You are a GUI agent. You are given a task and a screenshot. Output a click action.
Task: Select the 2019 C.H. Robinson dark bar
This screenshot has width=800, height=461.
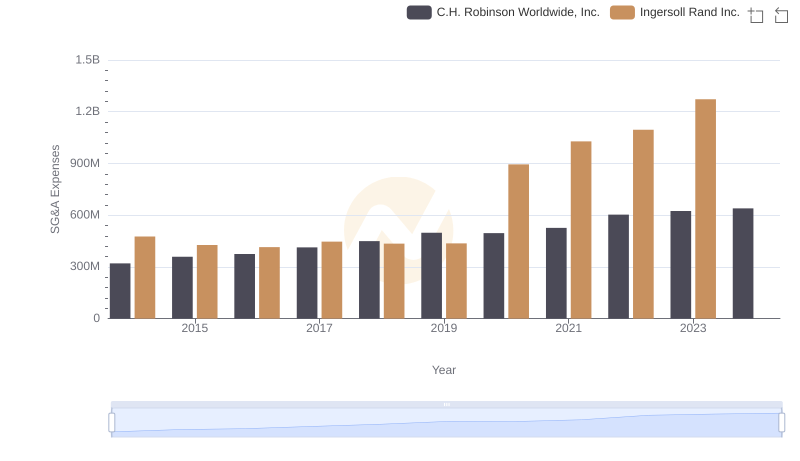click(x=432, y=276)
